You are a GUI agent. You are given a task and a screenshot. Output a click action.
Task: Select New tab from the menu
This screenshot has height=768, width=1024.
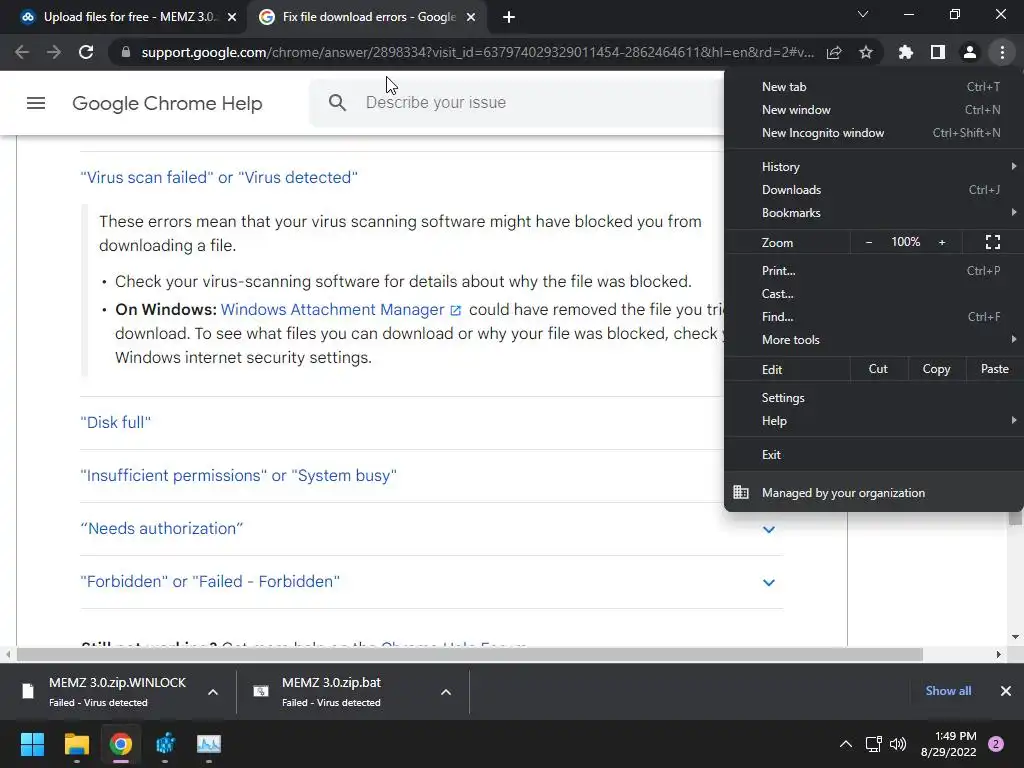point(874,87)
